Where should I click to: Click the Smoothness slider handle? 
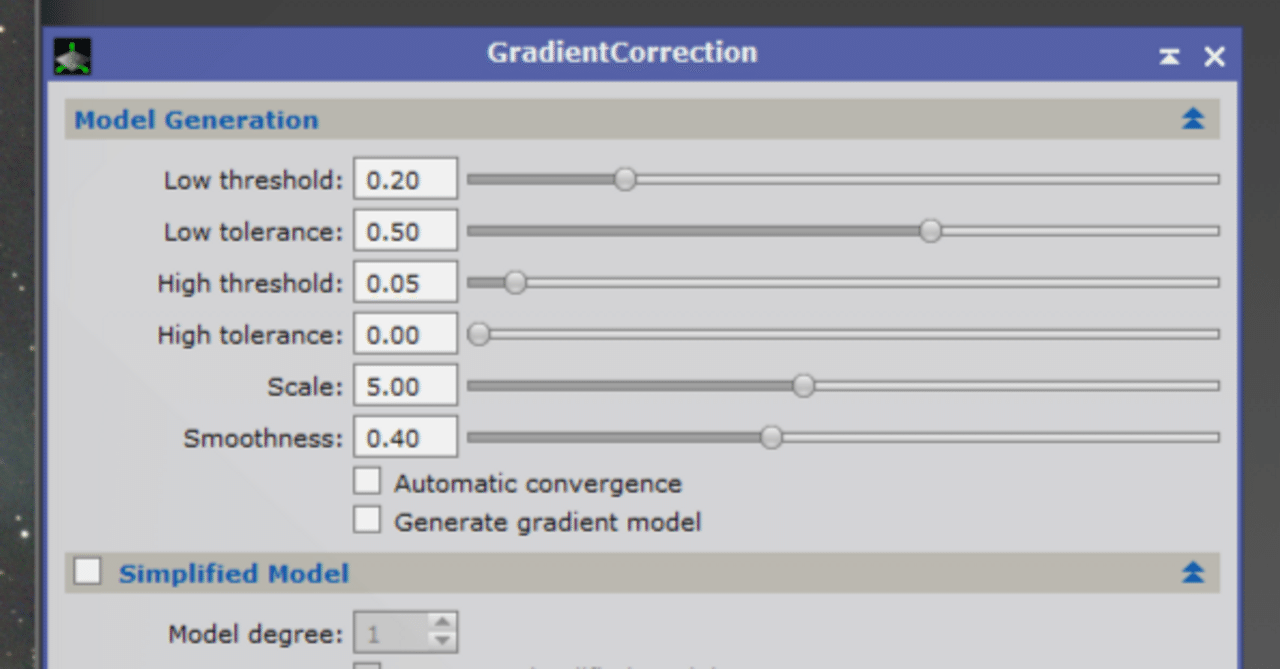click(771, 437)
